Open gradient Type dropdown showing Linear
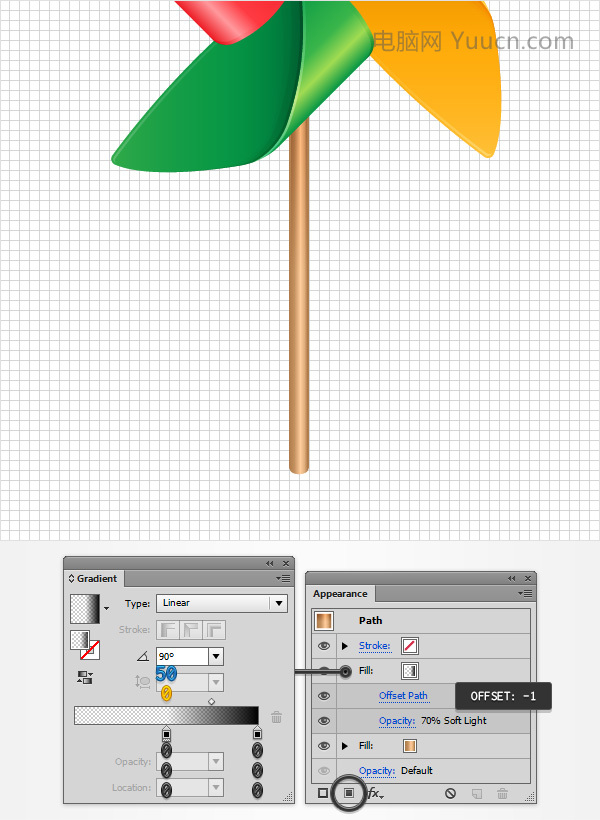The width and height of the screenshot is (600, 820). click(222, 603)
